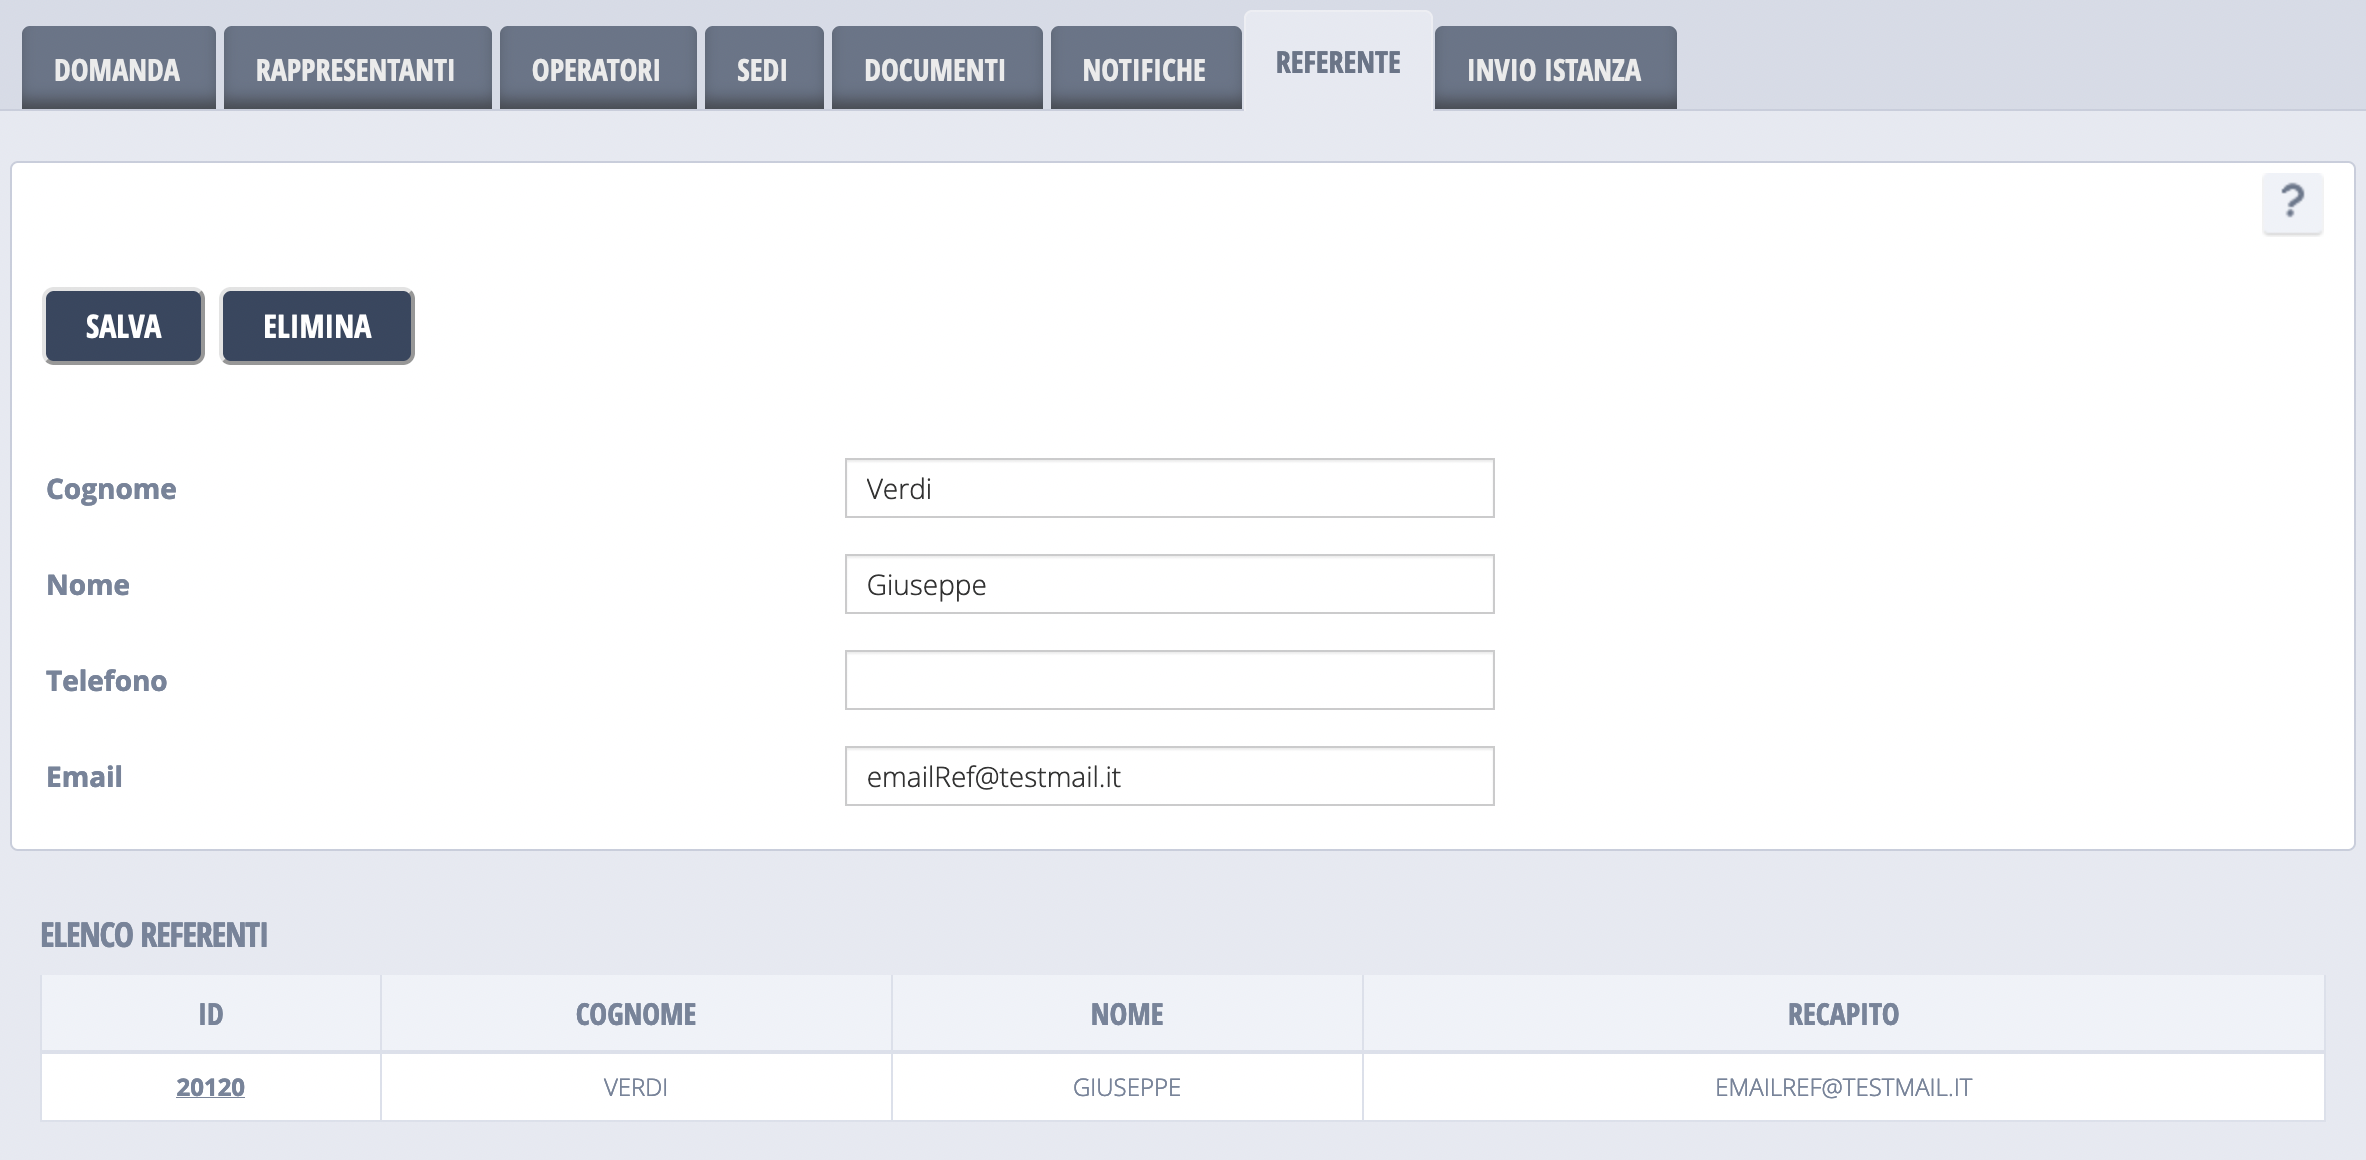Screen dimensions: 2366x1160
Task: Click the RECAPITO column header
Action: pos(1843,1014)
